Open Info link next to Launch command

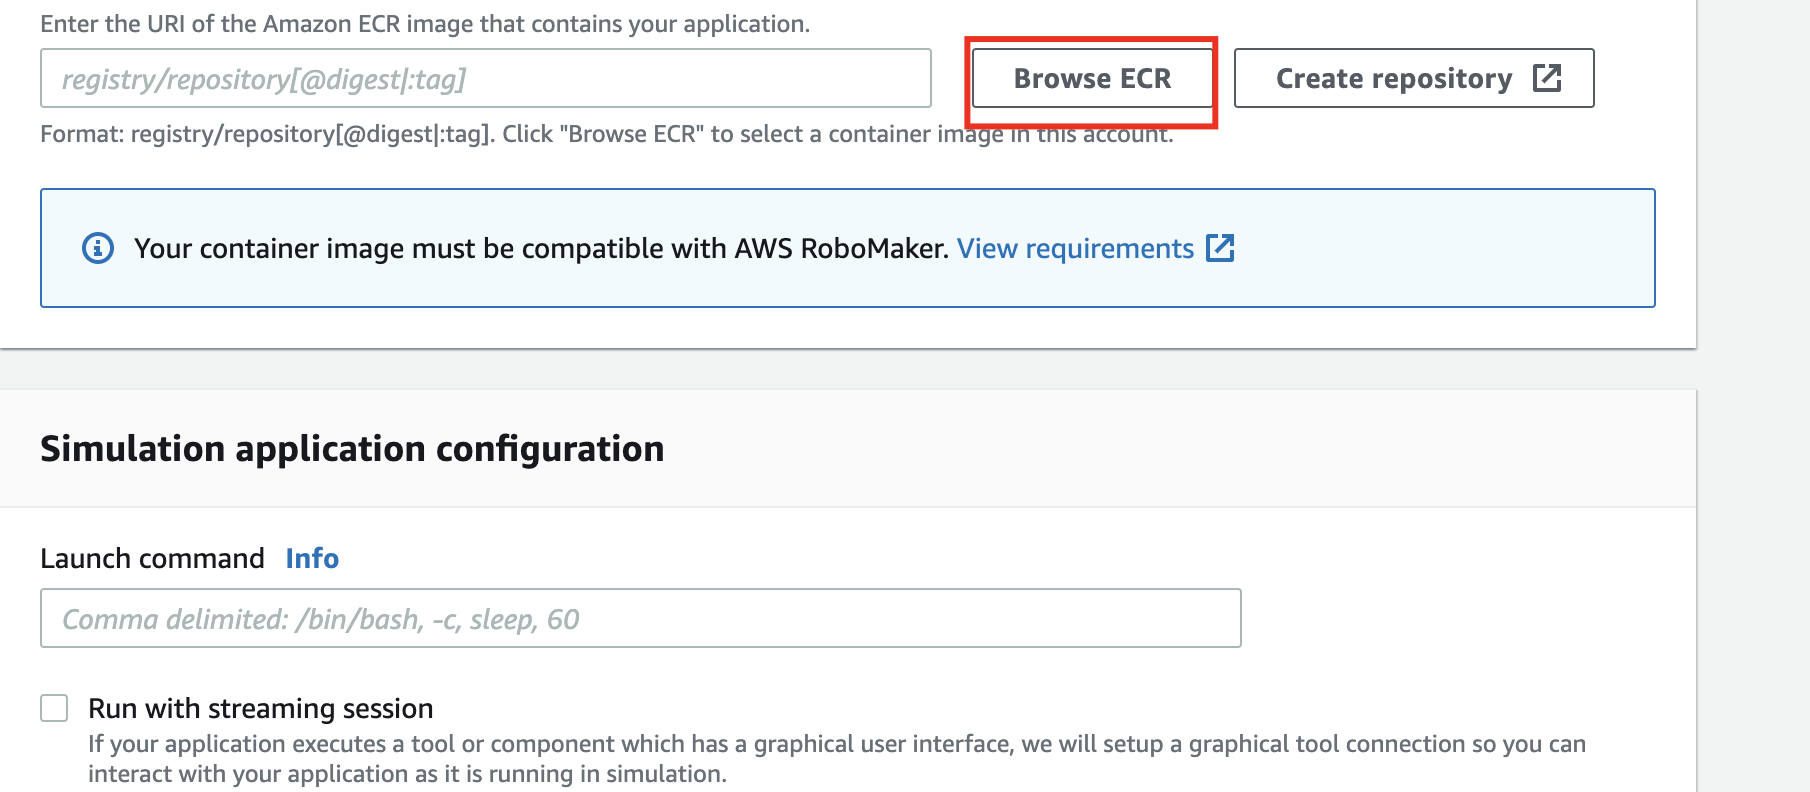click(312, 558)
